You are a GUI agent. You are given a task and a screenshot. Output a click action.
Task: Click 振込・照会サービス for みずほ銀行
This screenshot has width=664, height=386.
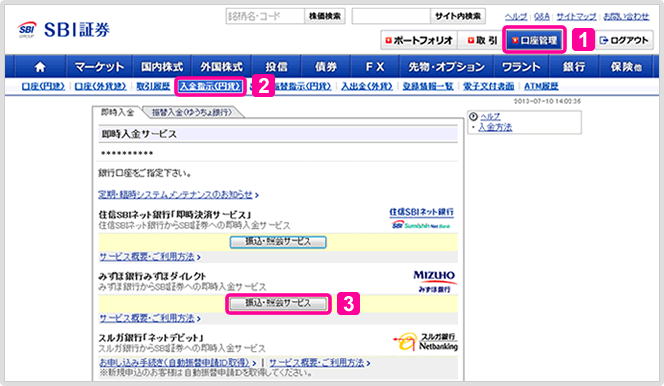[278, 303]
